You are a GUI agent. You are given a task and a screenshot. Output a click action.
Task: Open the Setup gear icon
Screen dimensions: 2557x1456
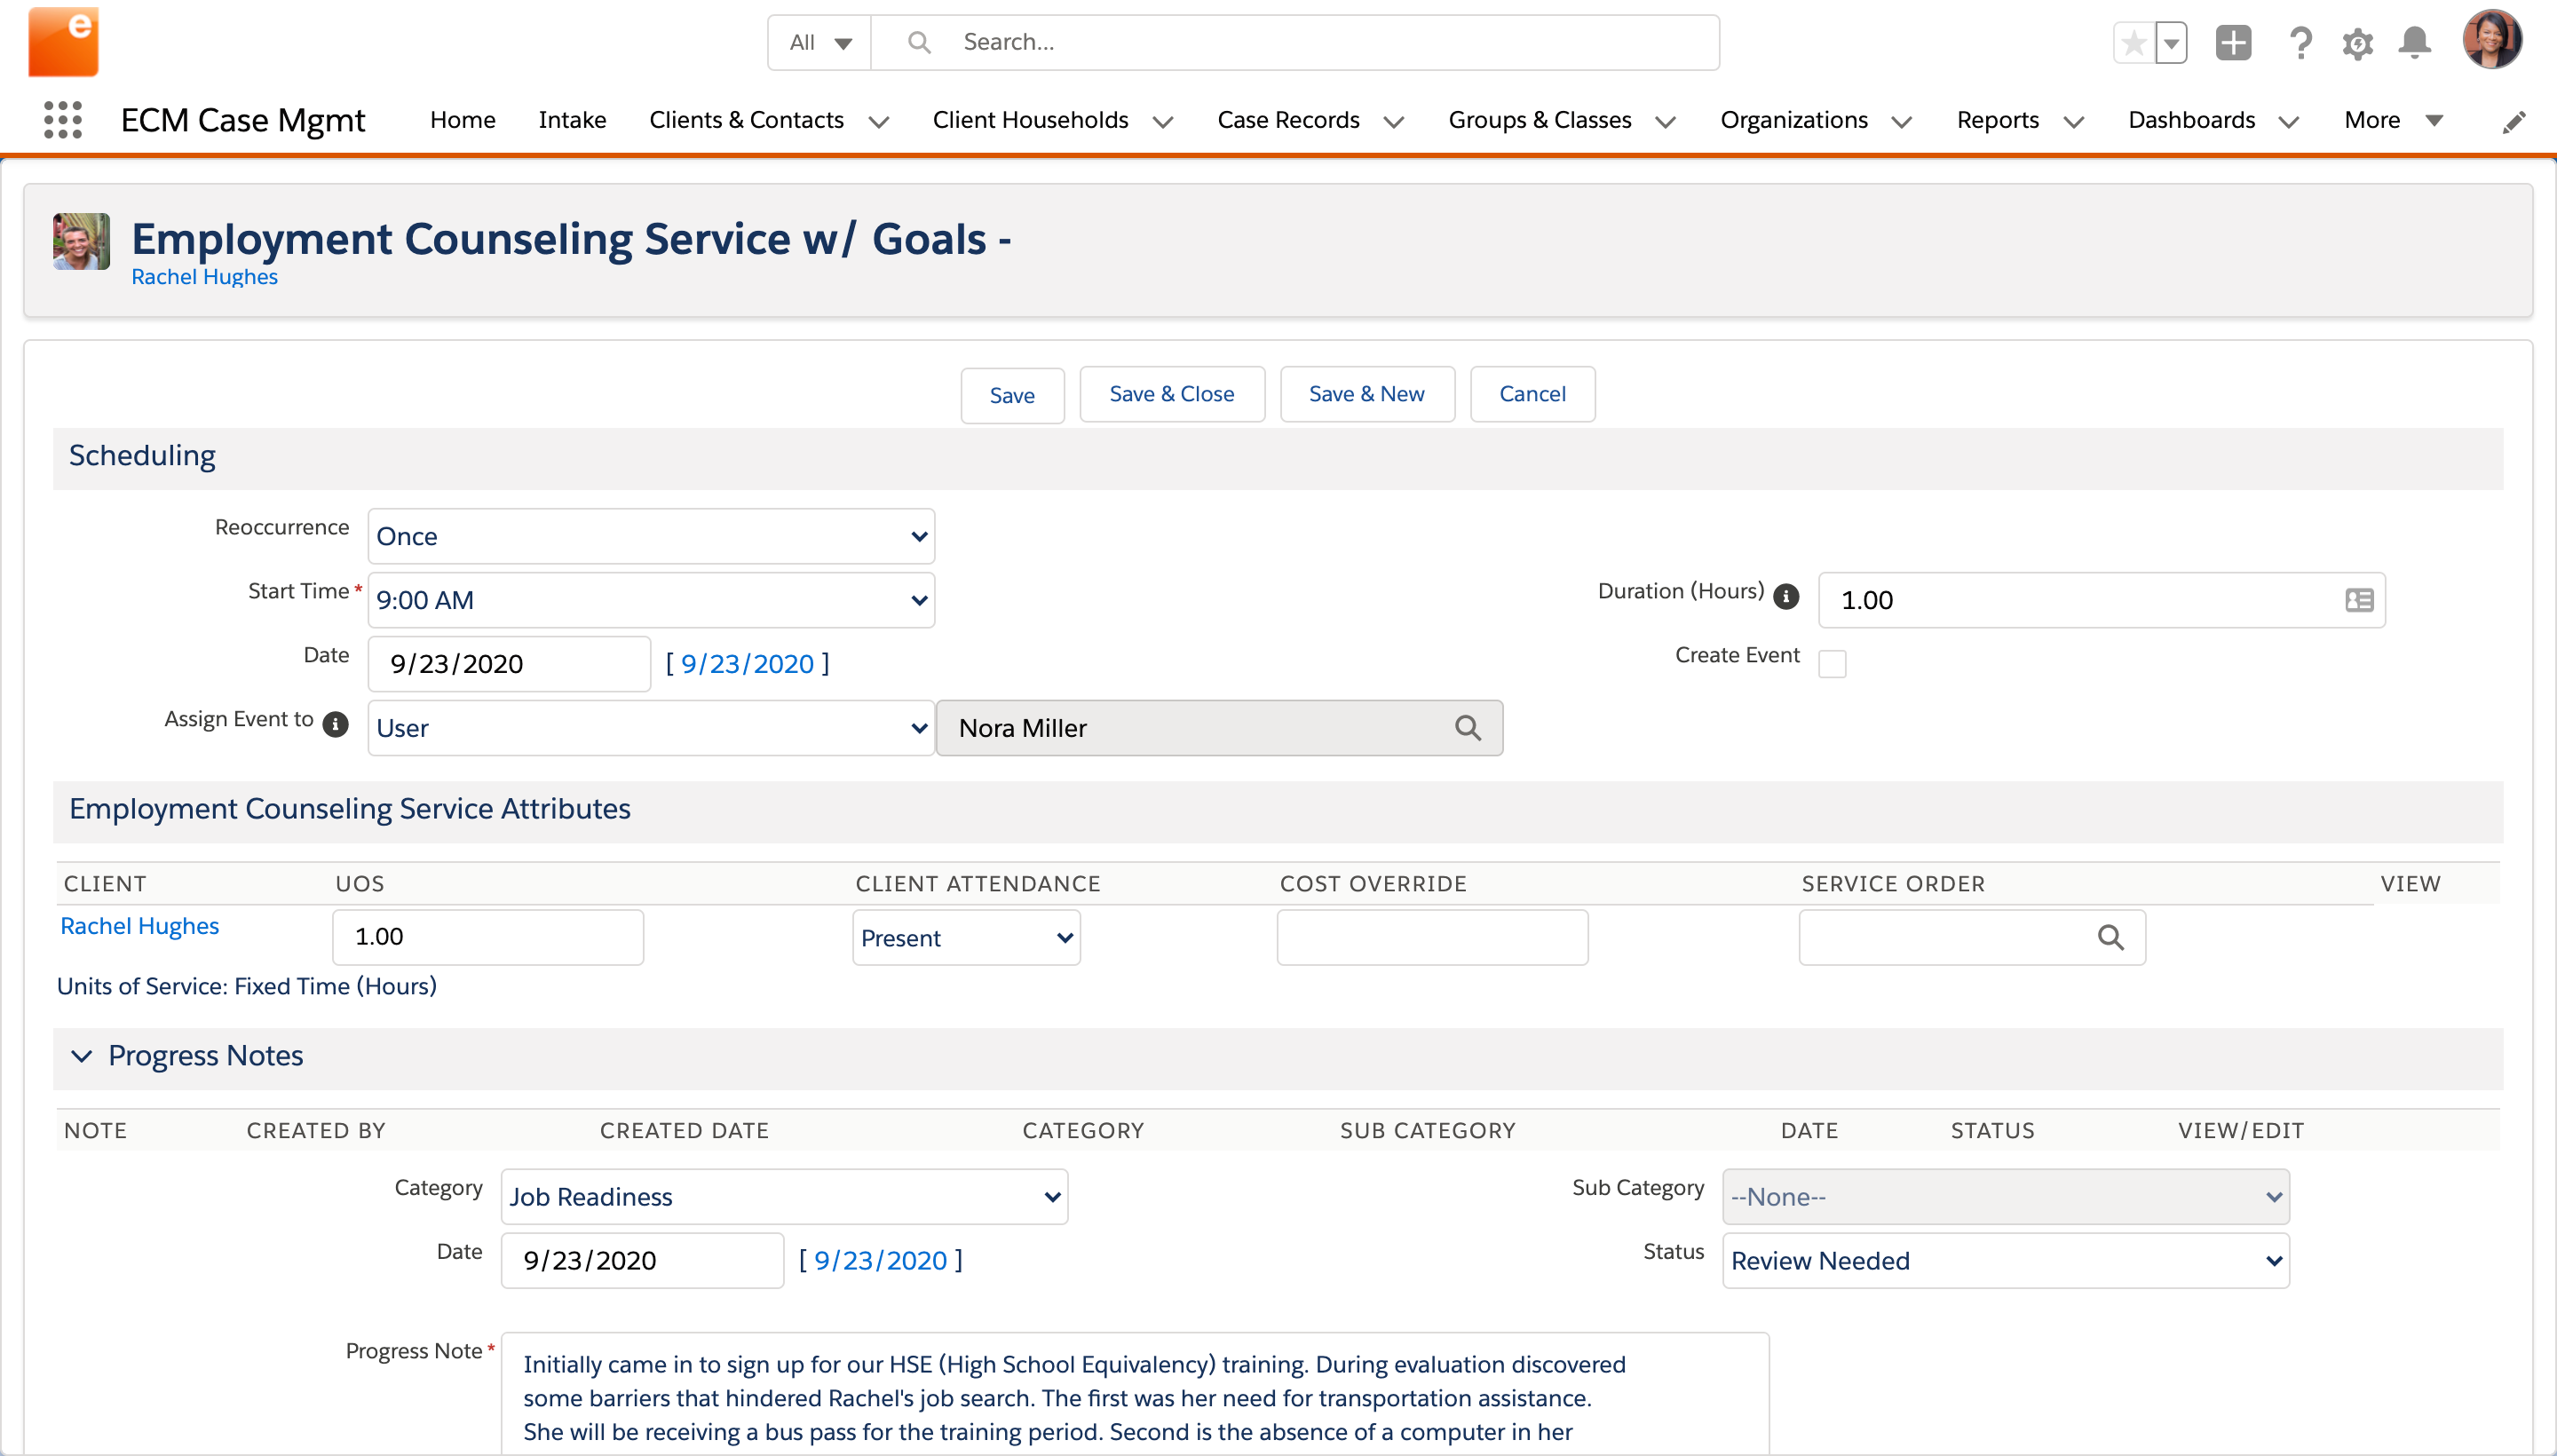pyautogui.click(x=2357, y=43)
